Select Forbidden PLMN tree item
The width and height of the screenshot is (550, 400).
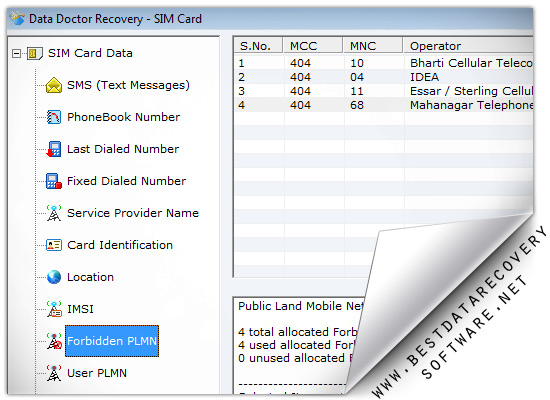[112, 341]
